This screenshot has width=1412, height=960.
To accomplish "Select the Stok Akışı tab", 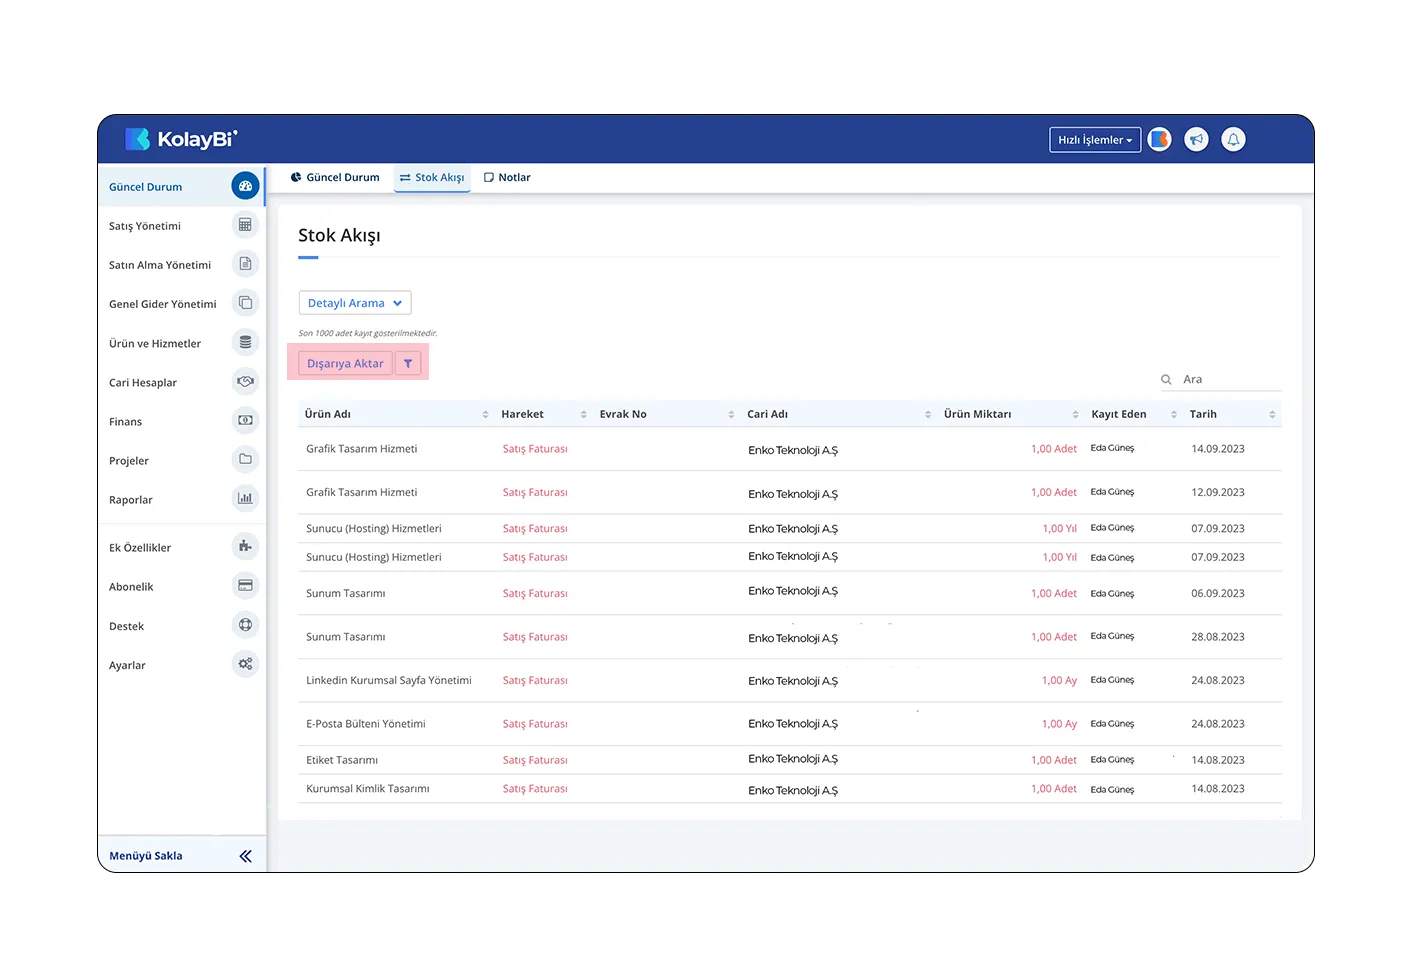I will tap(432, 177).
